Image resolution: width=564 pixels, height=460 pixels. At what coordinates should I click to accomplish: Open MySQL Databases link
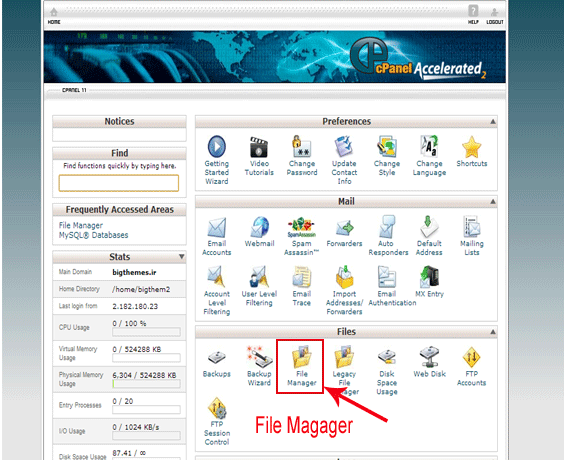tap(93, 235)
